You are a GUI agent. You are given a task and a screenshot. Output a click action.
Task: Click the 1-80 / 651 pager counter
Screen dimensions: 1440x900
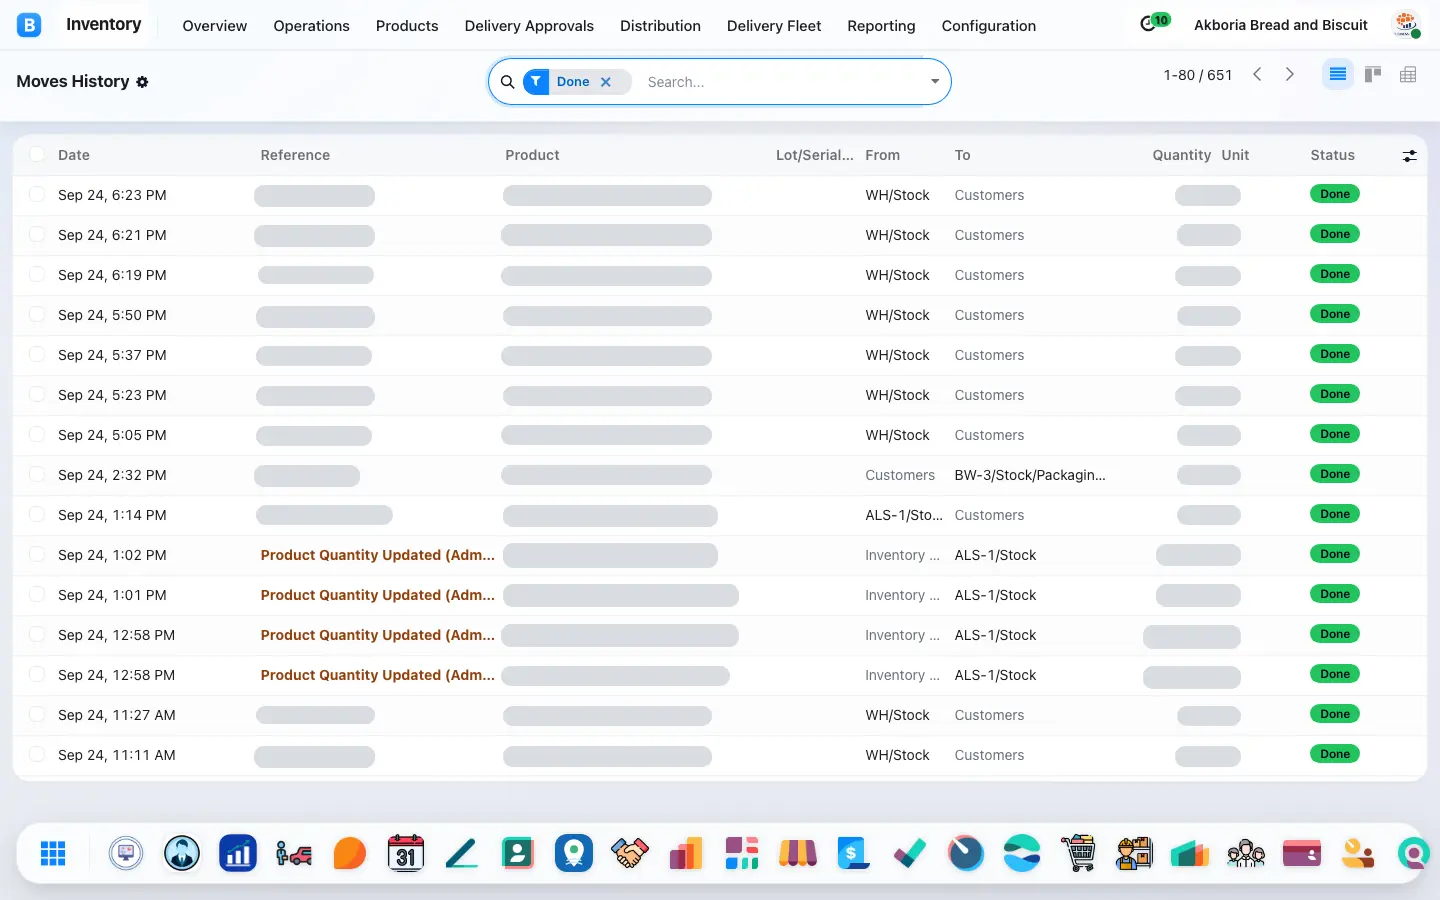(1198, 75)
